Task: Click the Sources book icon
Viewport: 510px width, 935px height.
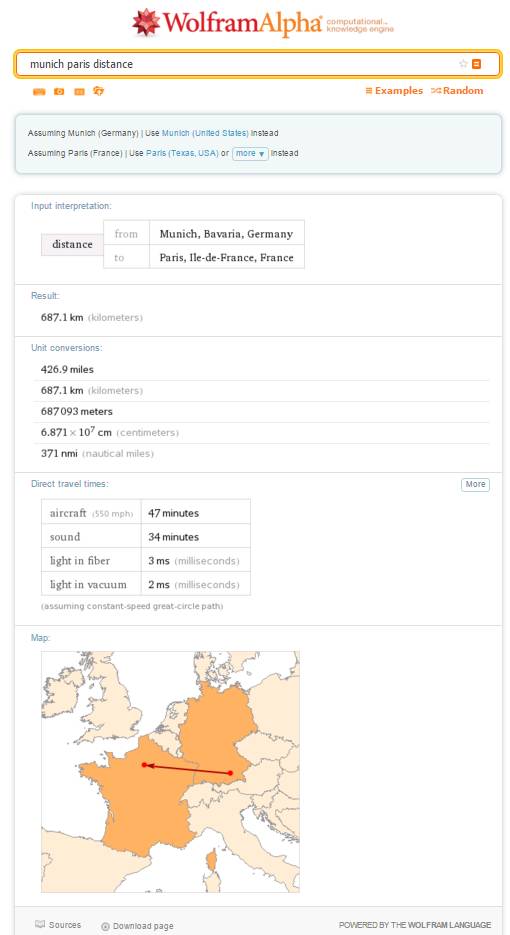Action: (x=40, y=924)
